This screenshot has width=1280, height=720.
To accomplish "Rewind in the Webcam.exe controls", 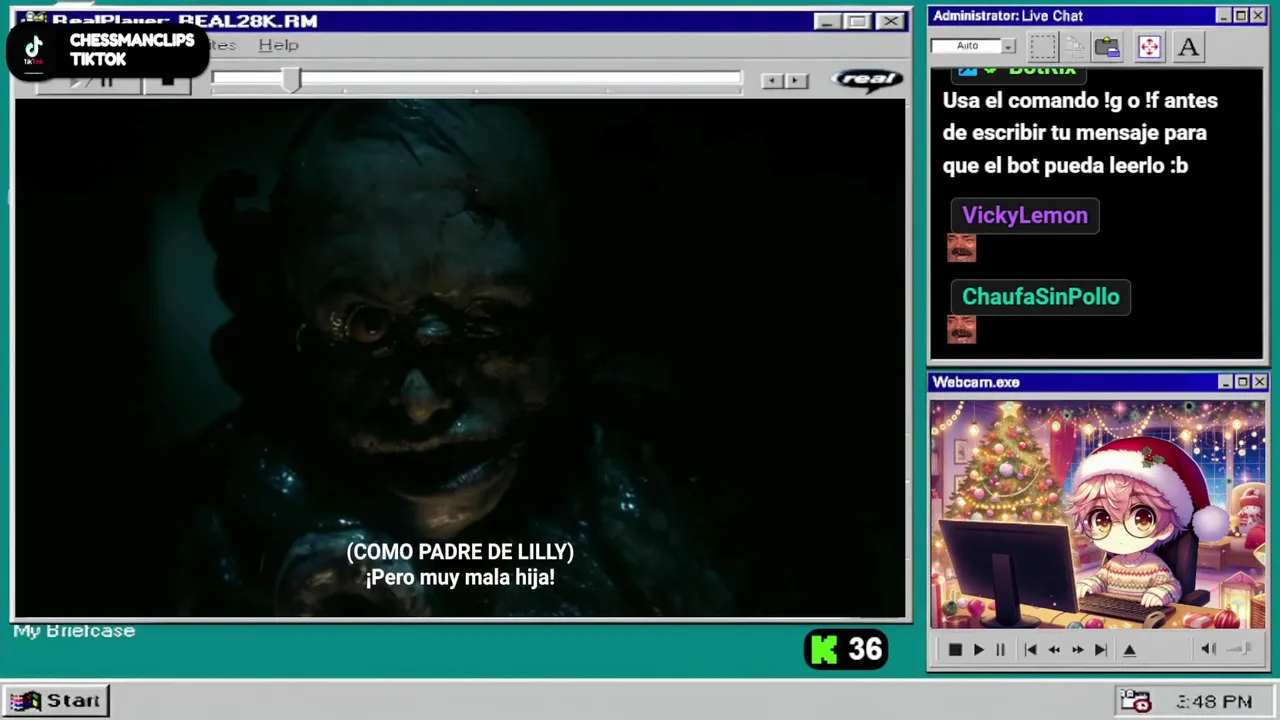I will click(x=1053, y=650).
